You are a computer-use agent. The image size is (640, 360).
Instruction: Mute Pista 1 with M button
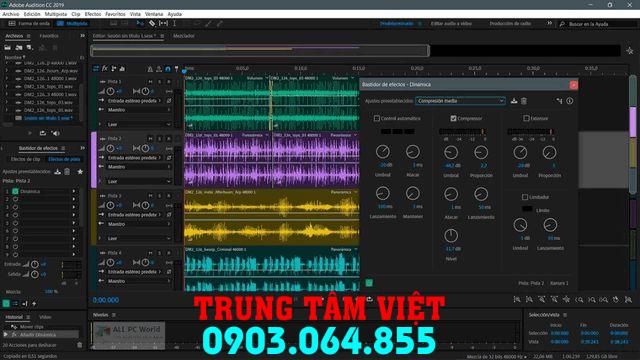point(150,82)
